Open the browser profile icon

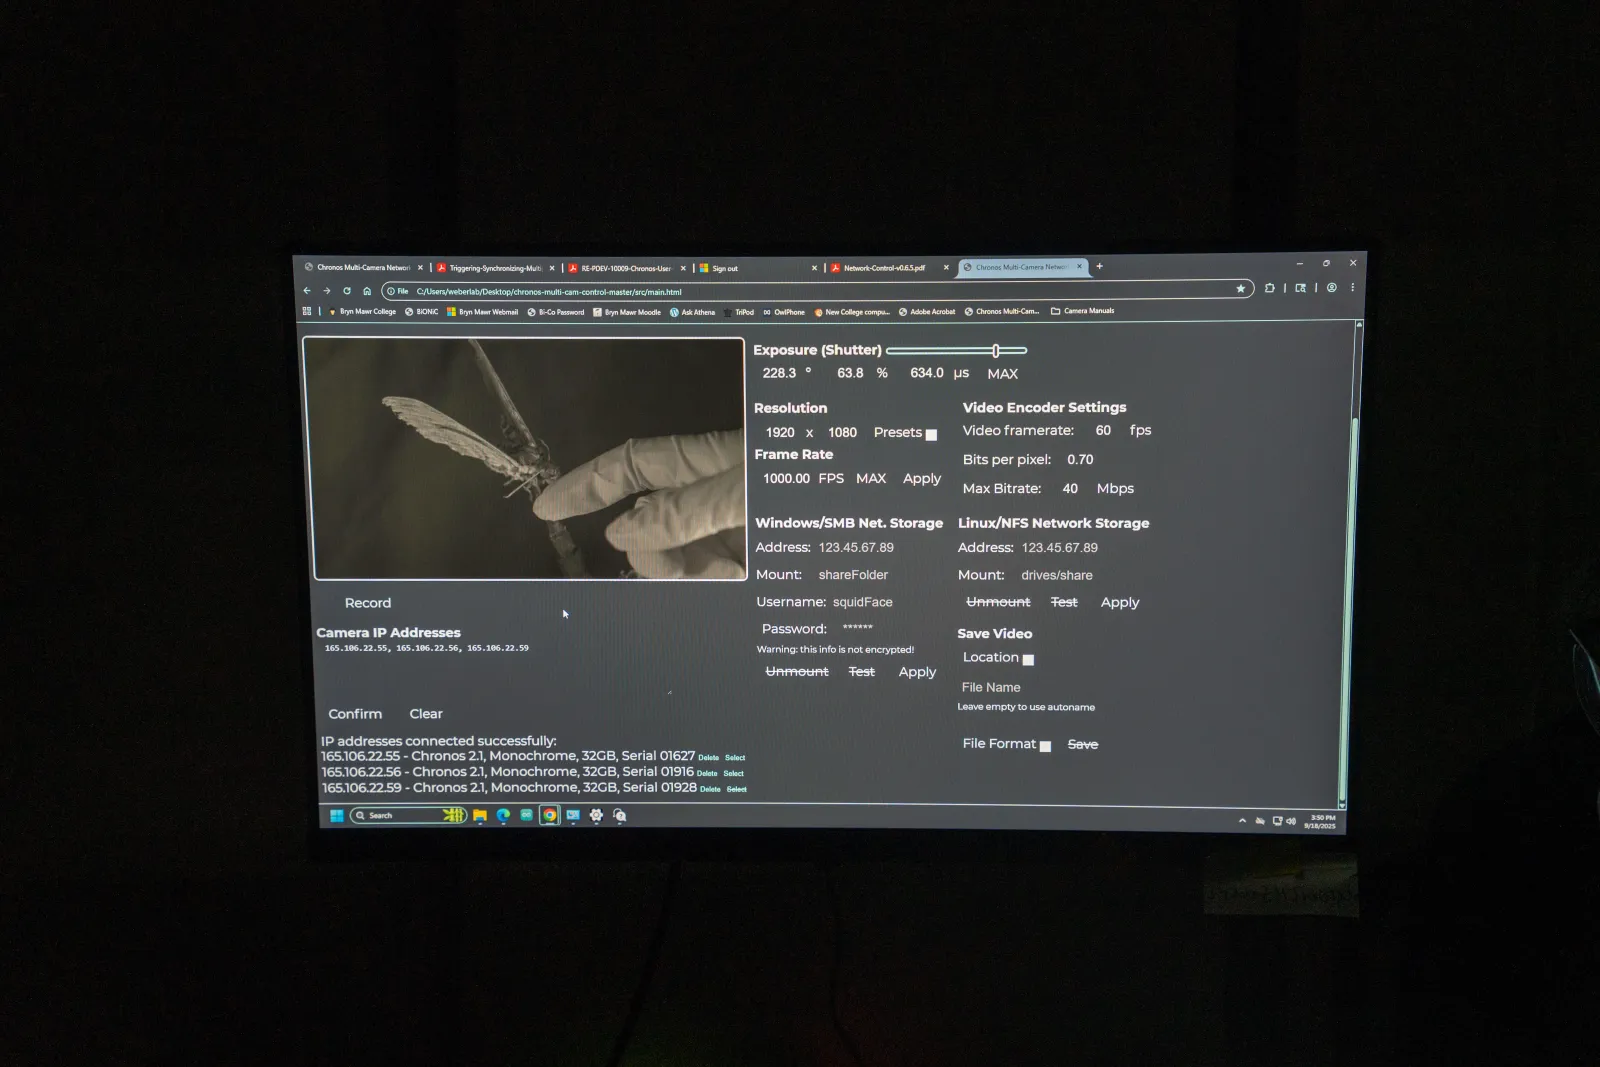[x=1331, y=288]
